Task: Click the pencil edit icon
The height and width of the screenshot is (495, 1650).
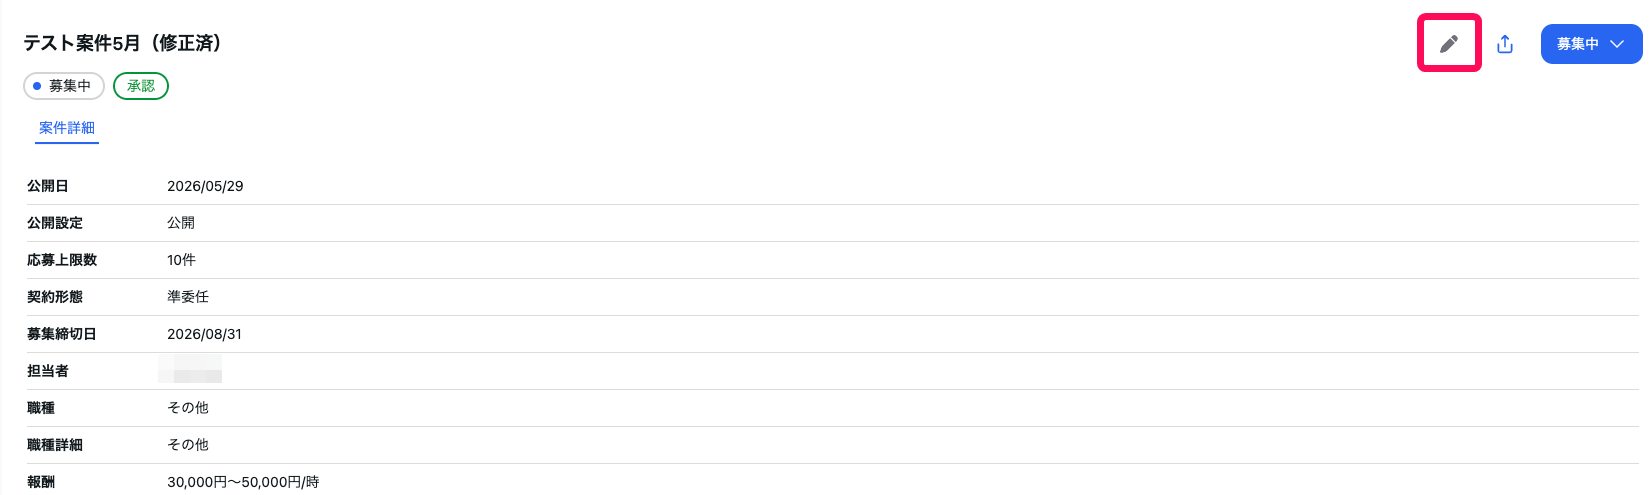Action: (x=1449, y=43)
